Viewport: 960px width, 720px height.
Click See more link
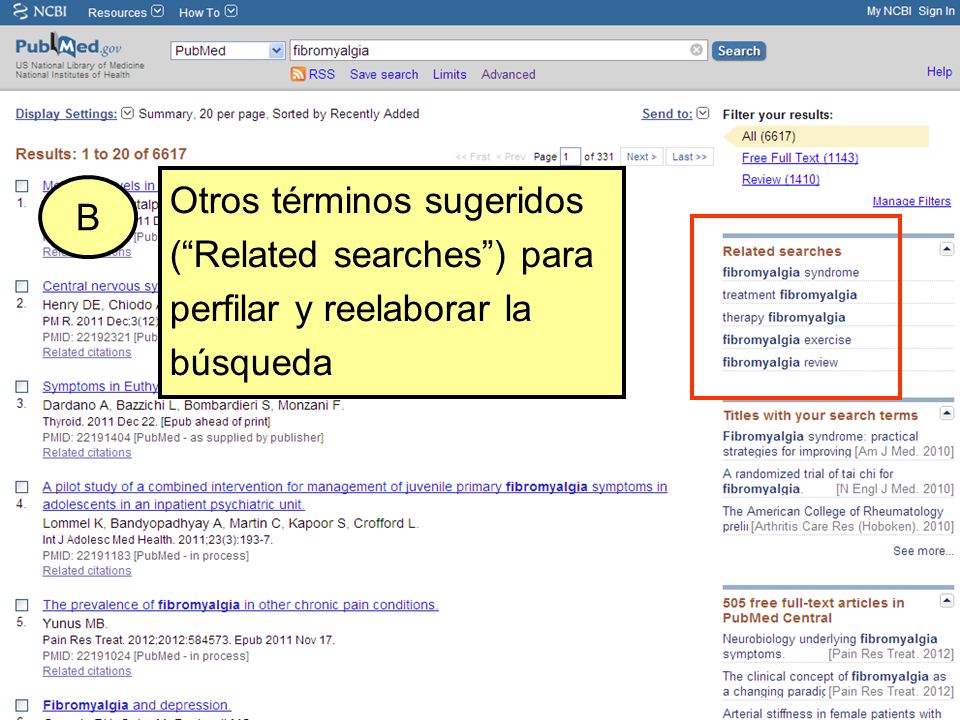tap(923, 551)
